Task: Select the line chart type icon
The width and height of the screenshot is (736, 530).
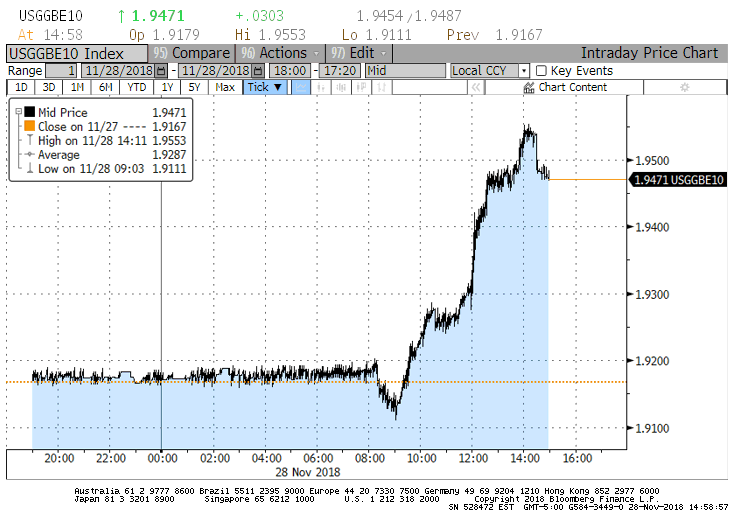Action: (x=301, y=87)
